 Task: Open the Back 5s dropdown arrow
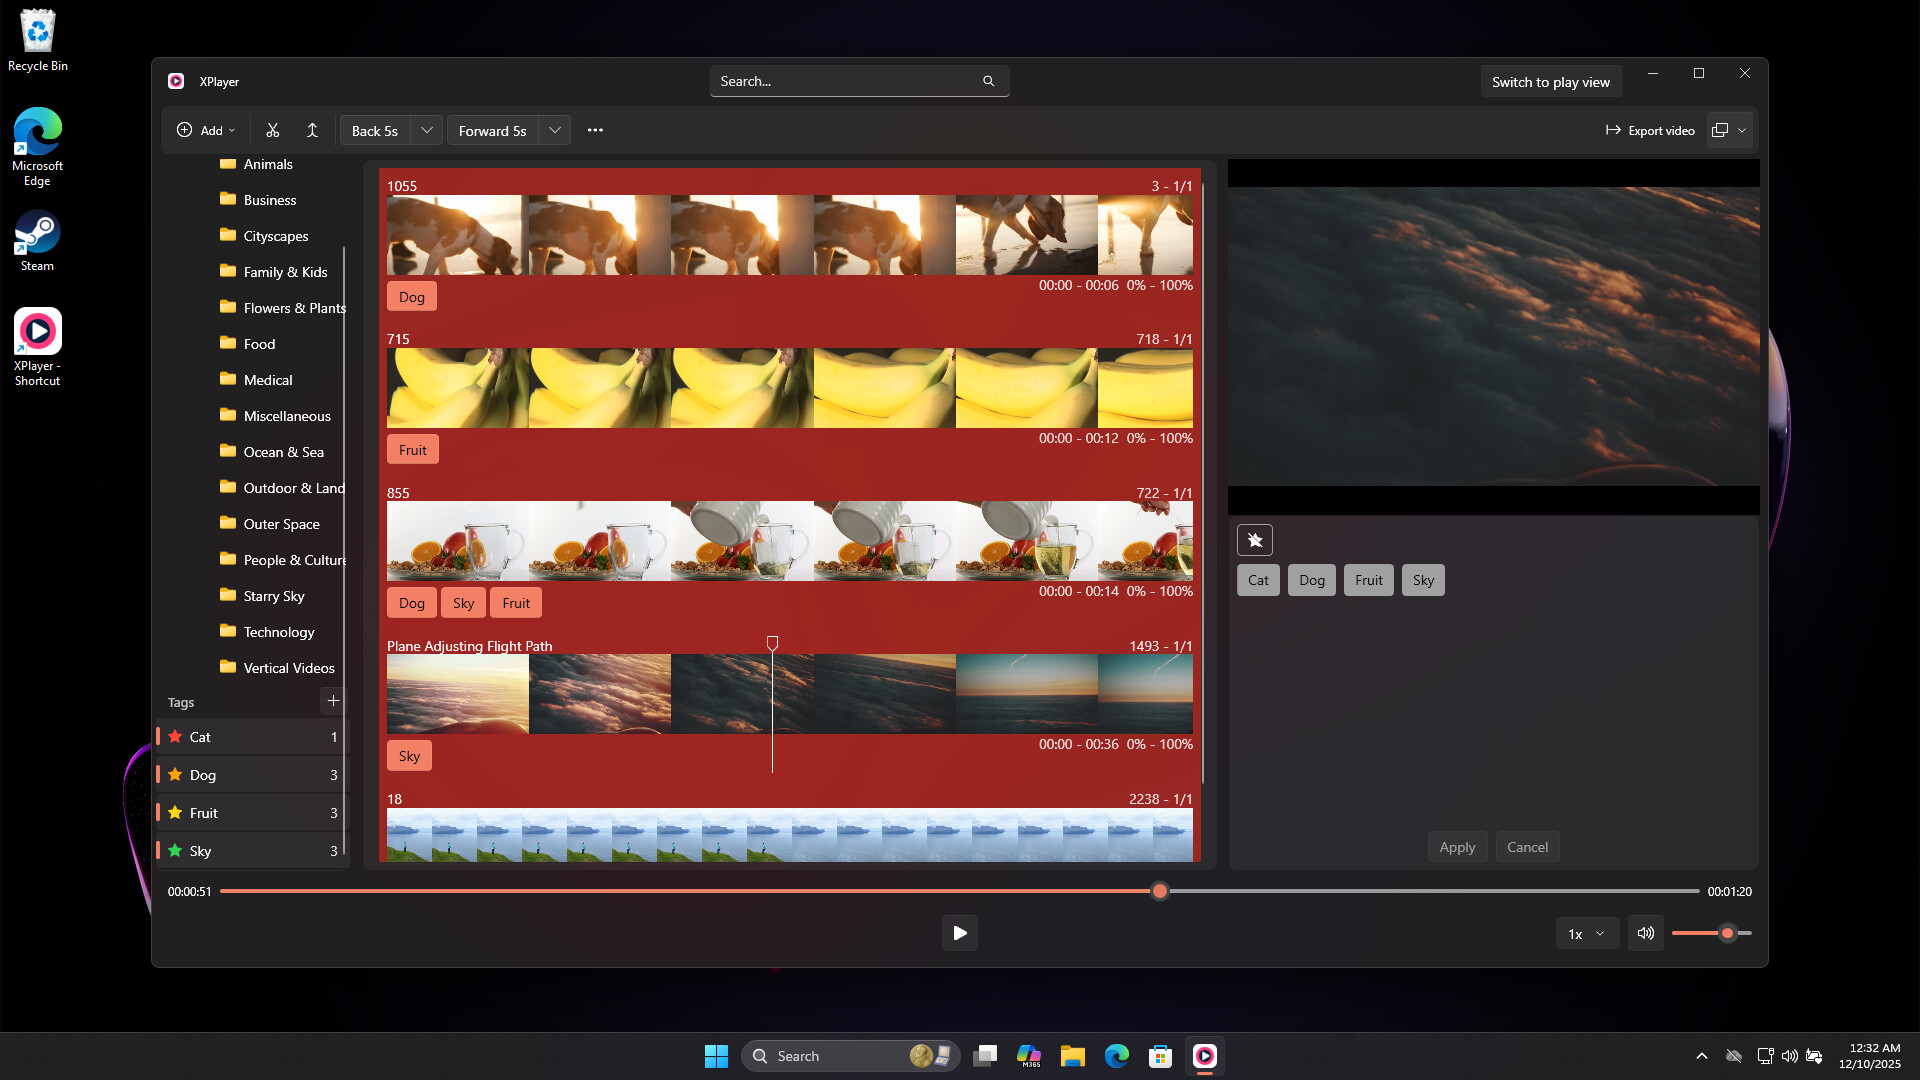click(x=426, y=130)
